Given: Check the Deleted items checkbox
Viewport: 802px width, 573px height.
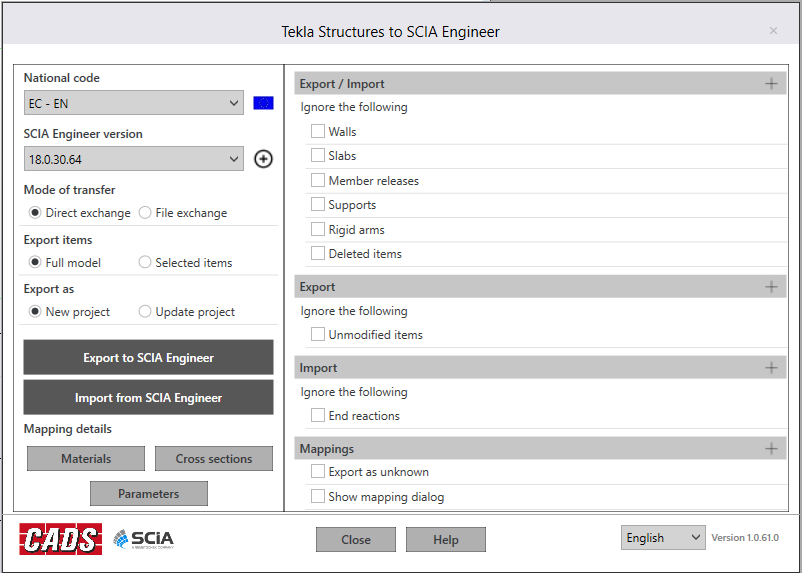Looking at the screenshot, I should [318, 253].
